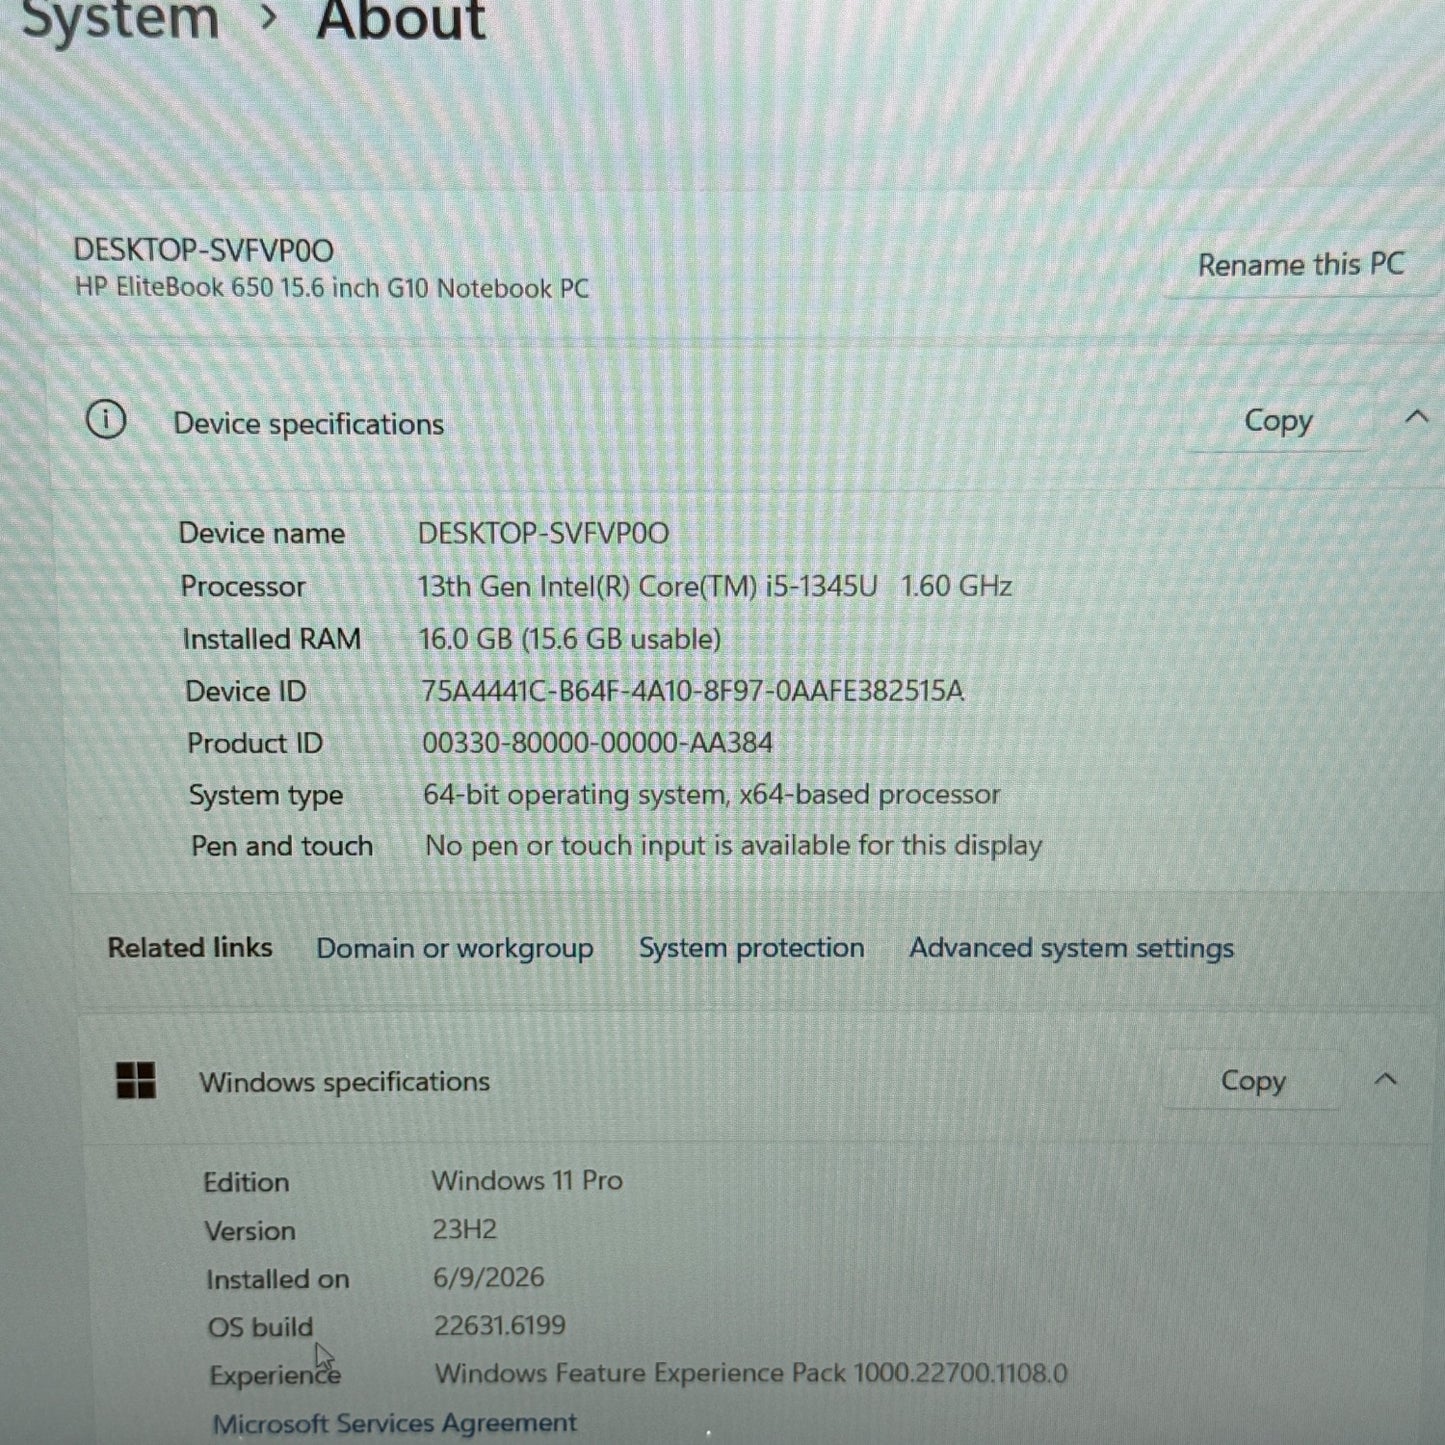Click the Processor value text
This screenshot has height=1445, width=1445.
tap(715, 586)
